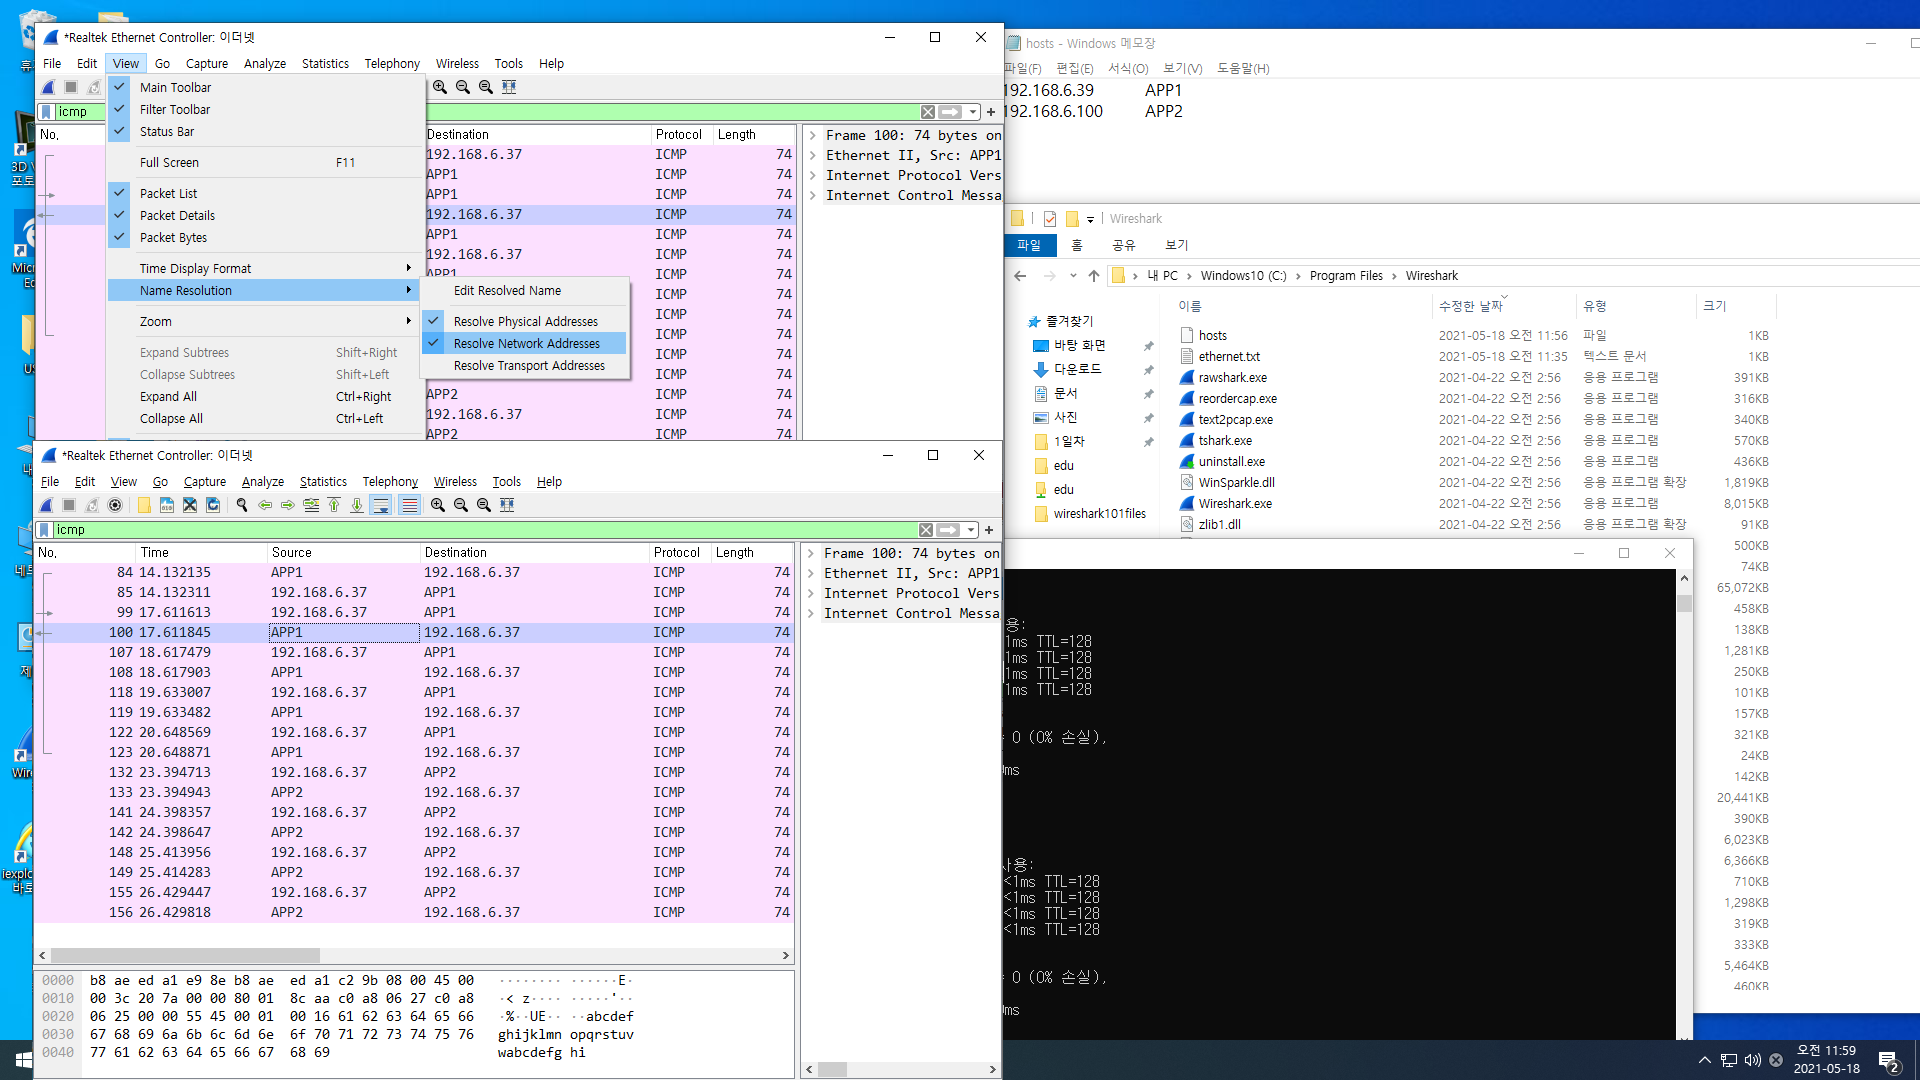The width and height of the screenshot is (1920, 1080).
Task: Enable Resolve Transport Addresses option
Action: pyautogui.click(x=529, y=365)
